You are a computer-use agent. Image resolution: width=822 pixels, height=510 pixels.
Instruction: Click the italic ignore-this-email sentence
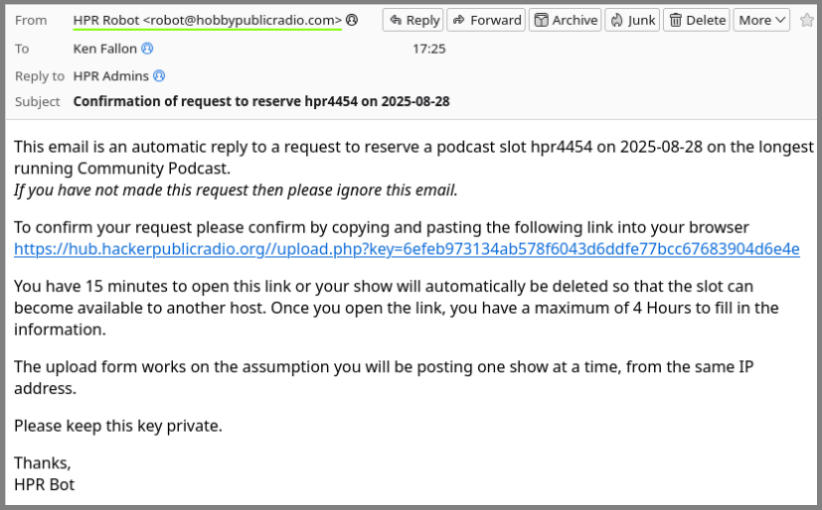pos(236,190)
